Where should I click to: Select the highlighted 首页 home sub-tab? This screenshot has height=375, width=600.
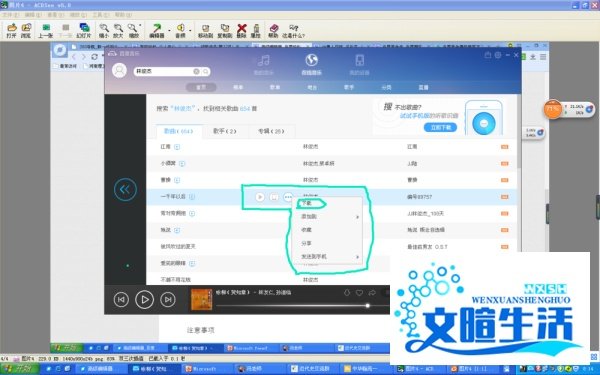201,87
